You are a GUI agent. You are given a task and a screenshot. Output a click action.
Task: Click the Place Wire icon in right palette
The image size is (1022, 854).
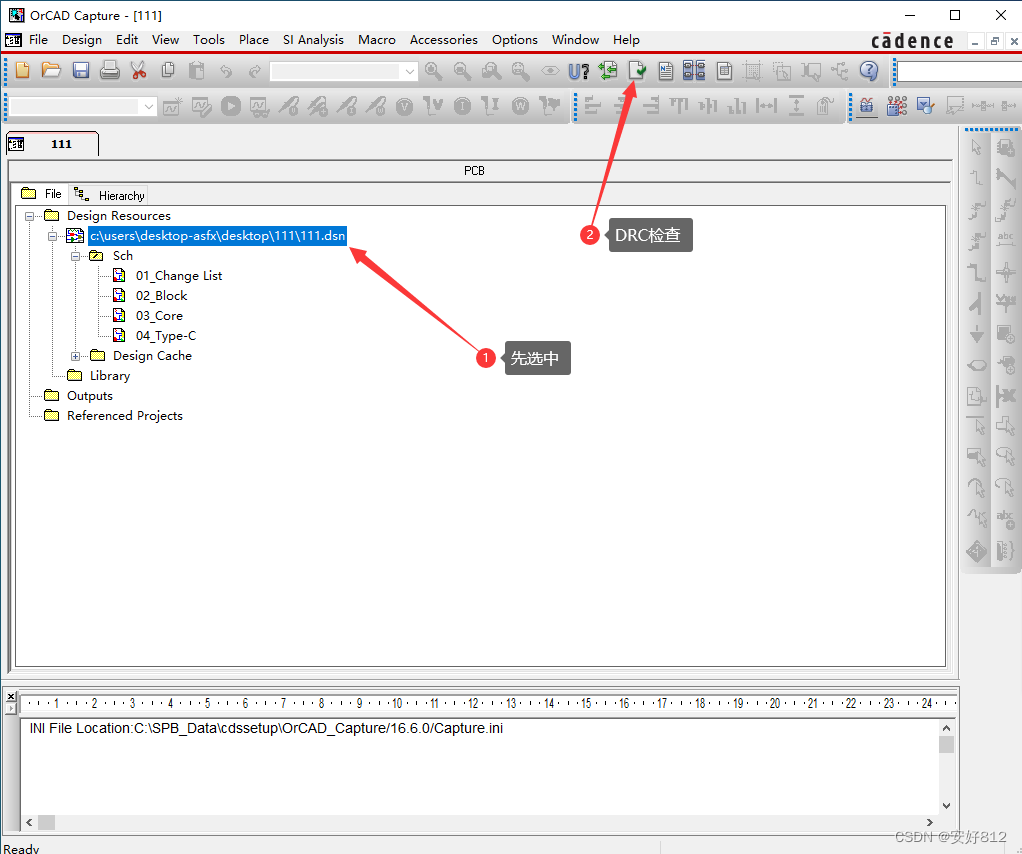[976, 178]
